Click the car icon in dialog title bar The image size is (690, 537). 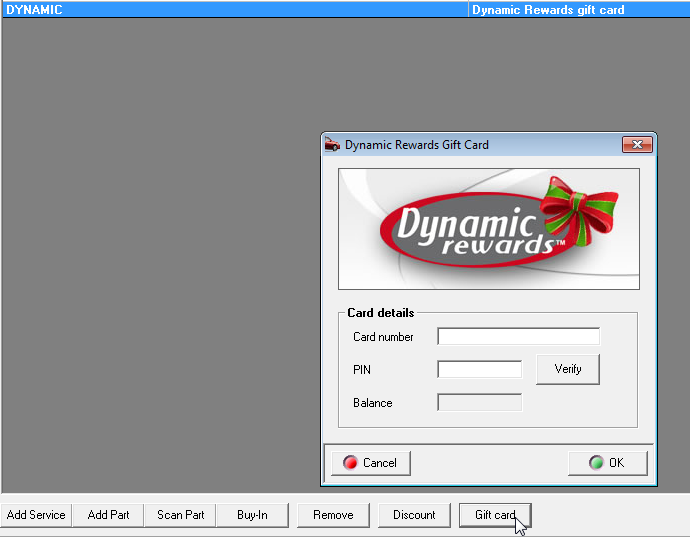click(x=332, y=144)
